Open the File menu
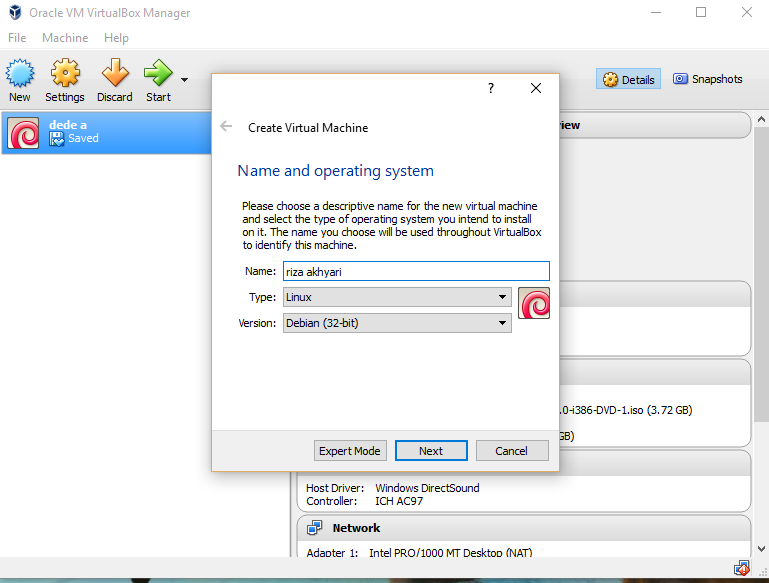This screenshot has width=769, height=583. (x=17, y=38)
